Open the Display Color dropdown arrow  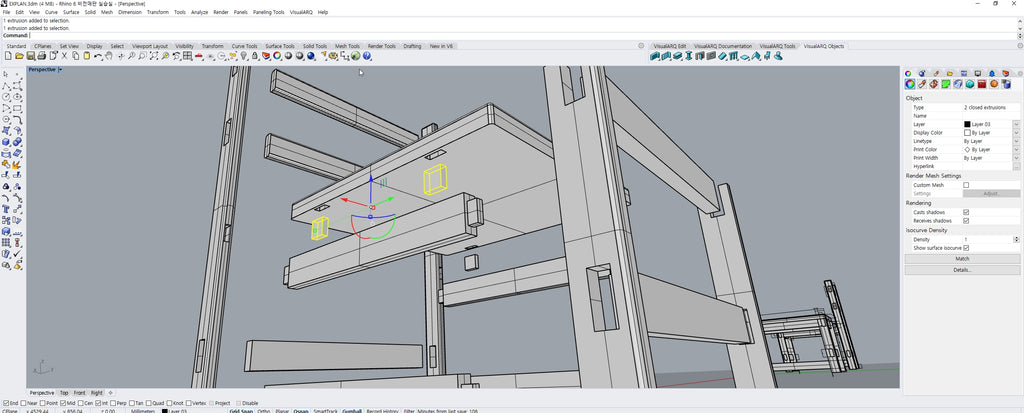point(1016,133)
